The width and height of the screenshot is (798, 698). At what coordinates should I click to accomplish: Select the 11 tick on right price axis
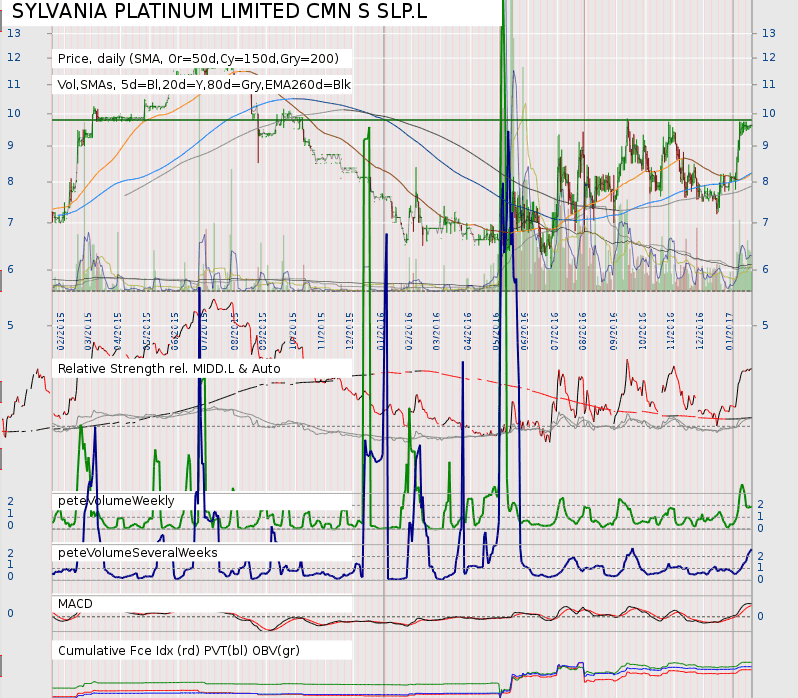click(x=768, y=84)
